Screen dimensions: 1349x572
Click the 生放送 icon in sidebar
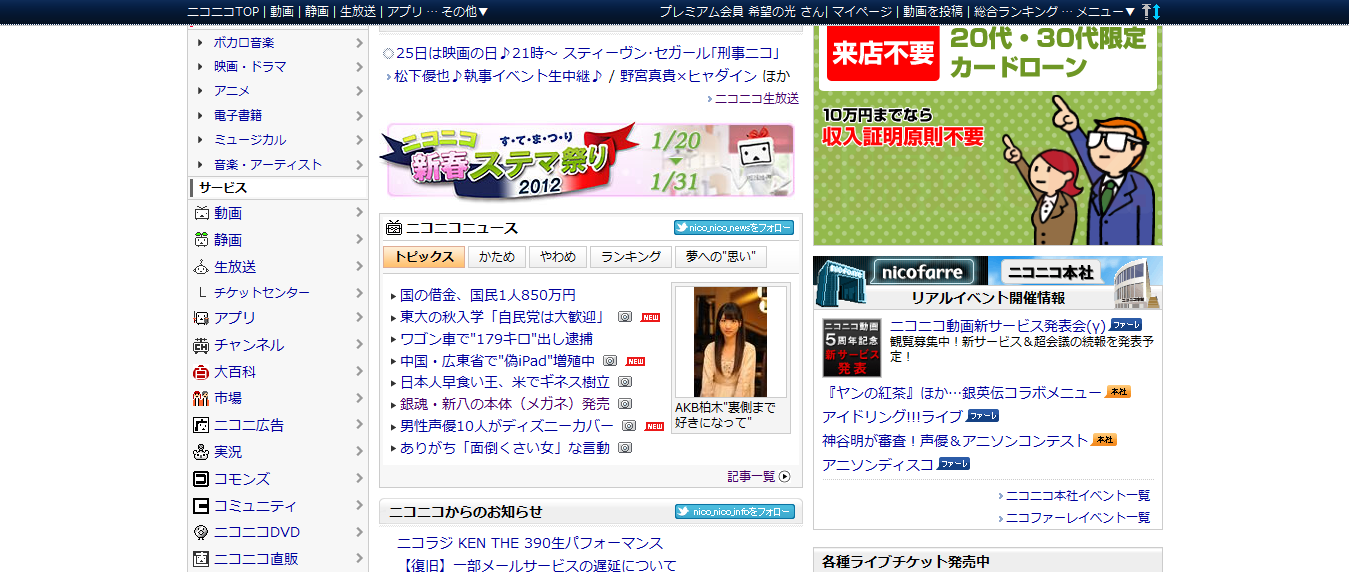pos(201,267)
